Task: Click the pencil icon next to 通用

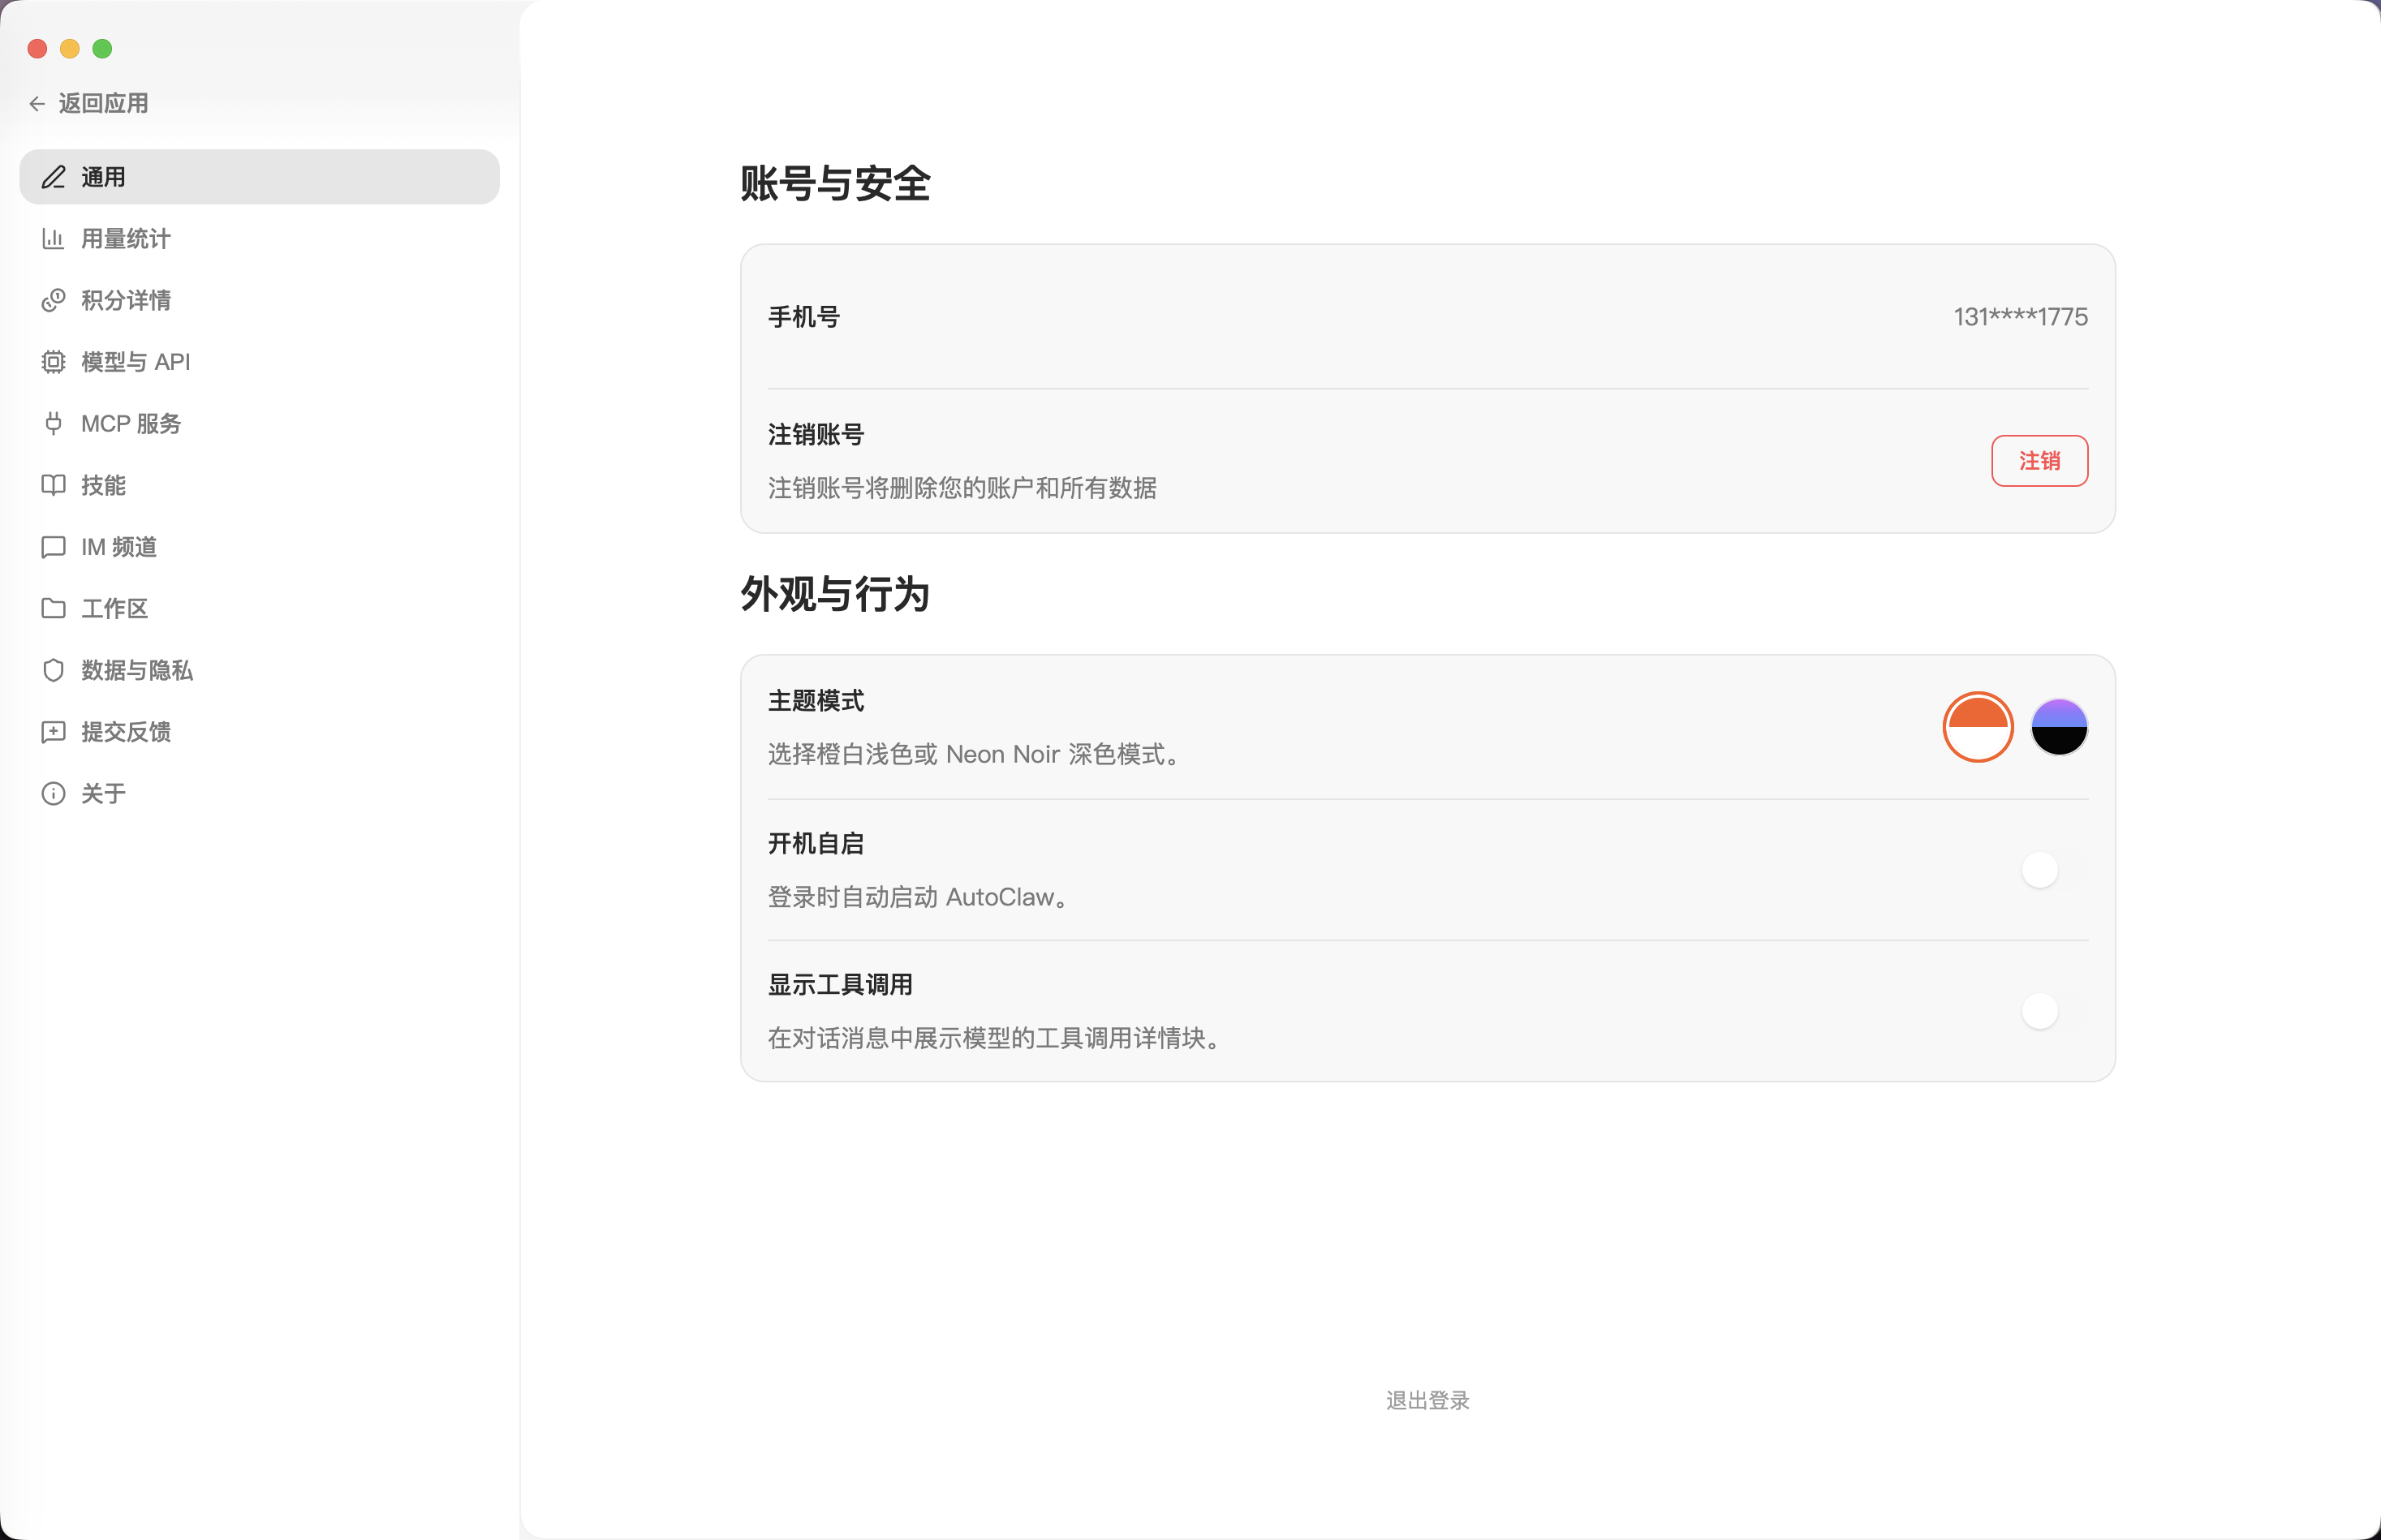Action: pyautogui.click(x=53, y=177)
